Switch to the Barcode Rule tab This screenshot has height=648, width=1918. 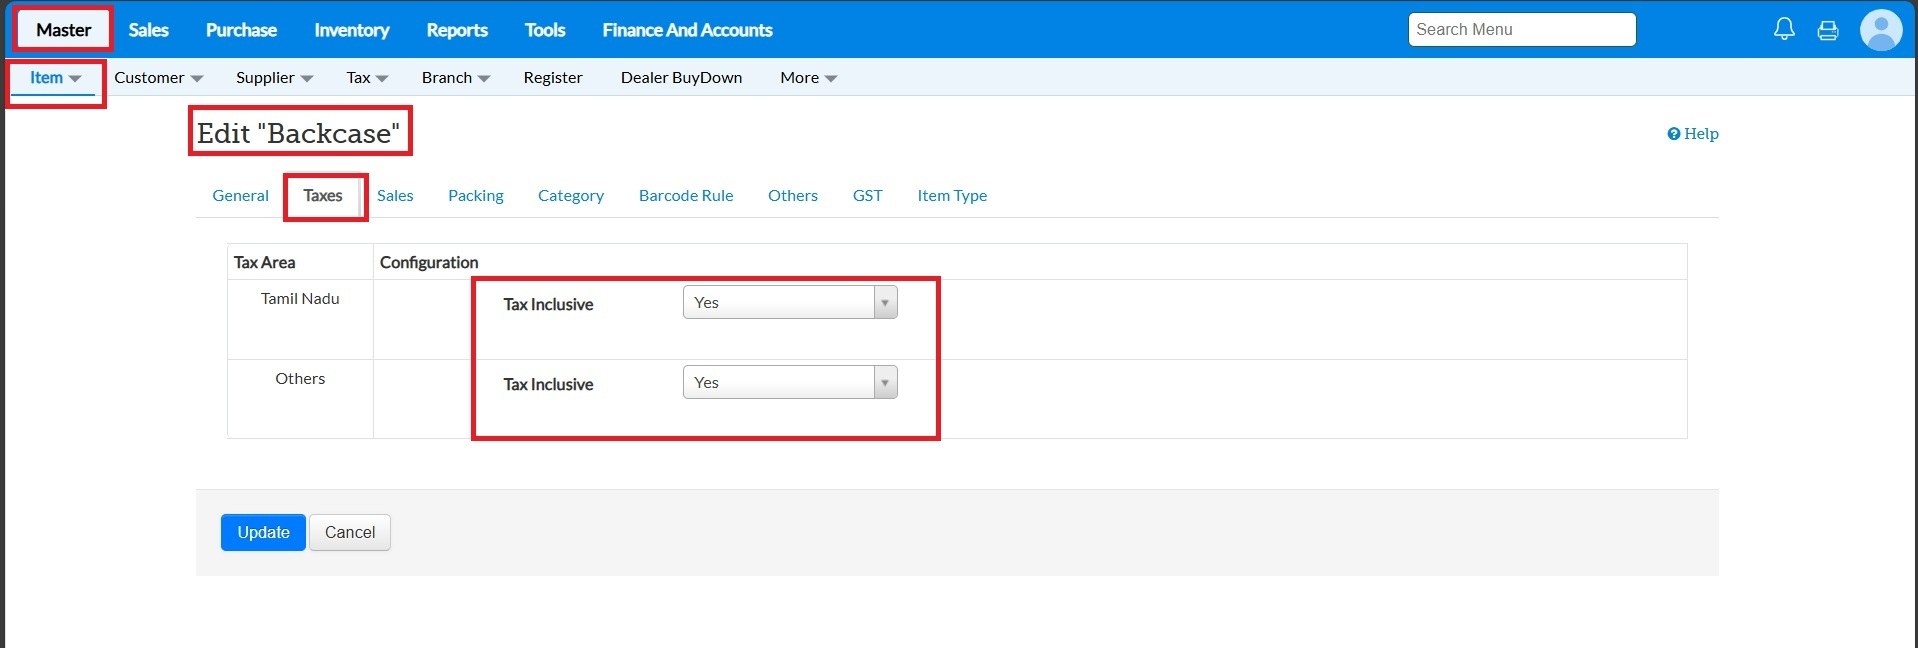pos(686,196)
